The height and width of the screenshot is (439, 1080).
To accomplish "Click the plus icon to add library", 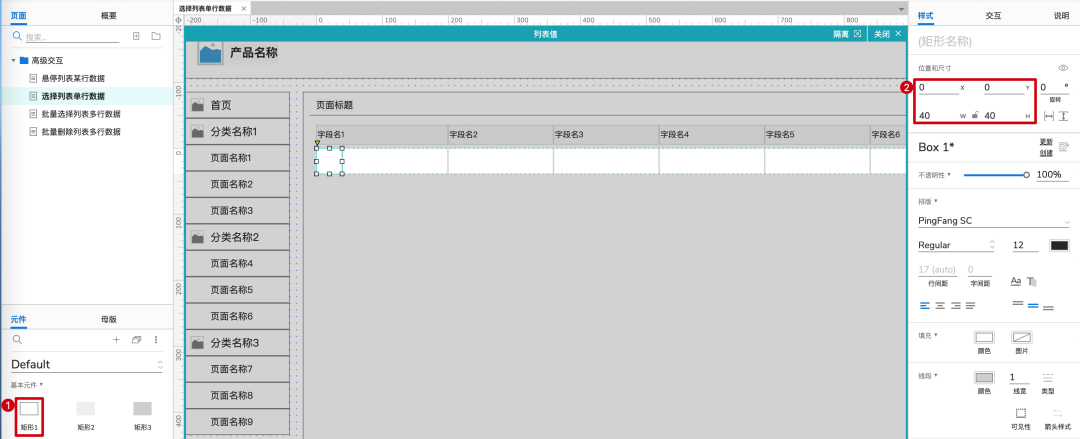I will pyautogui.click(x=116, y=340).
